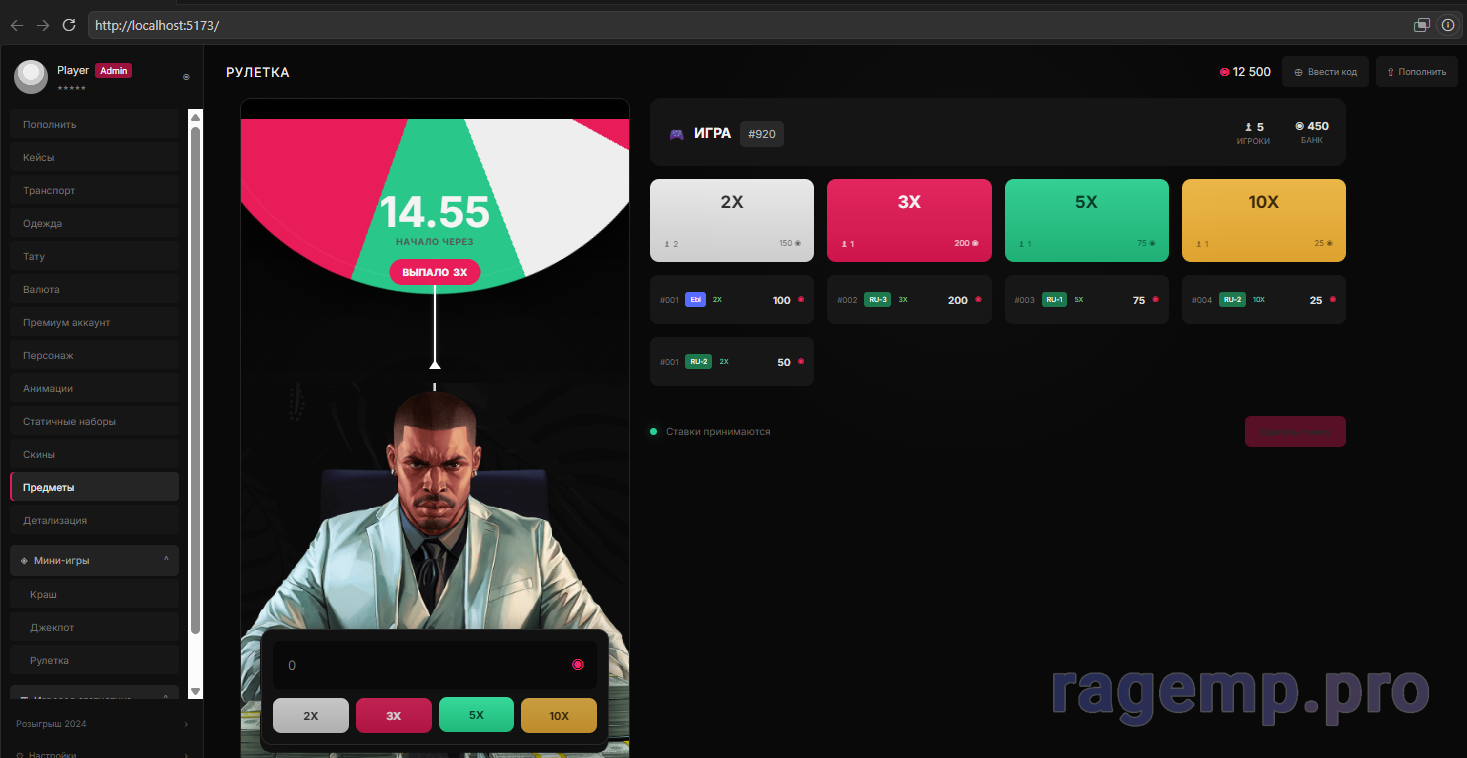
Task: Click the EbI badge in the 100 bet row
Action: 696,300
